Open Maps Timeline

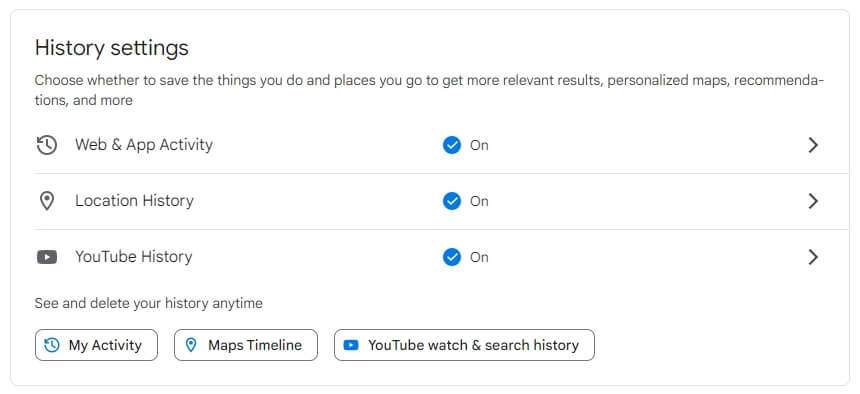click(246, 345)
